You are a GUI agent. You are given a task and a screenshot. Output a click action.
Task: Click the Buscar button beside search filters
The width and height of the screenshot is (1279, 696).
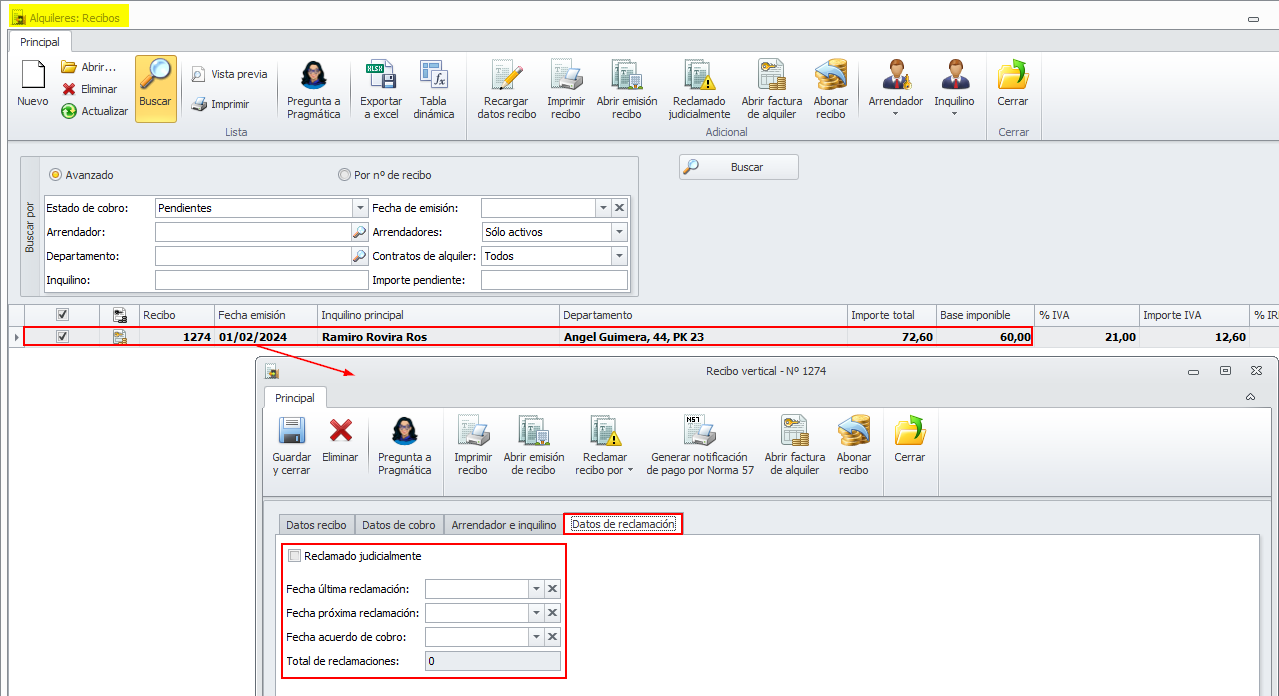(x=739, y=167)
